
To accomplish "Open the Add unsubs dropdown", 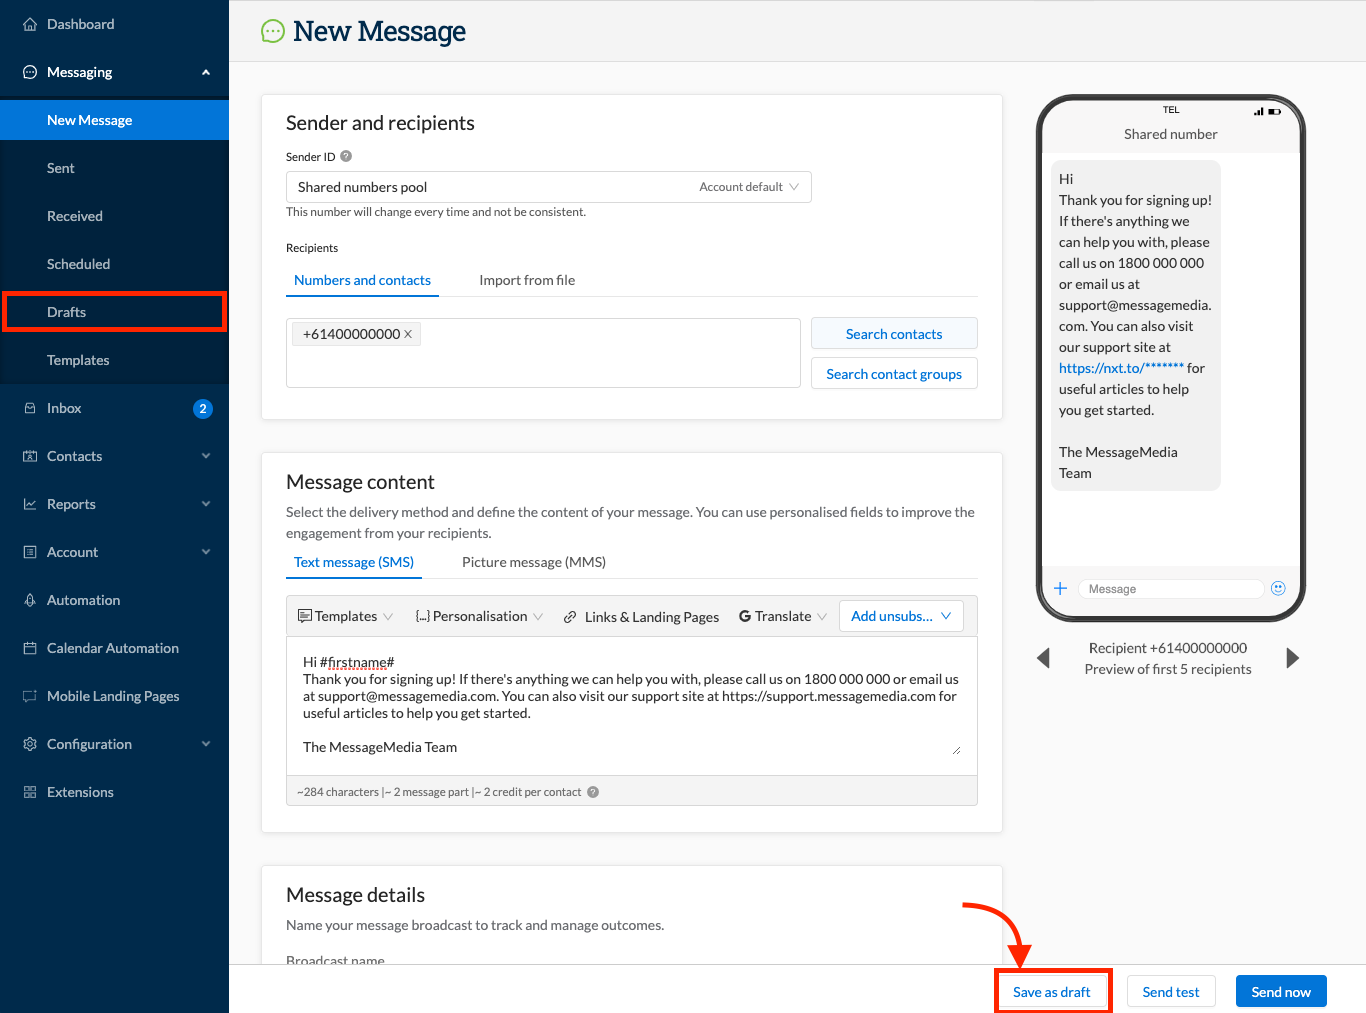I will point(899,615).
